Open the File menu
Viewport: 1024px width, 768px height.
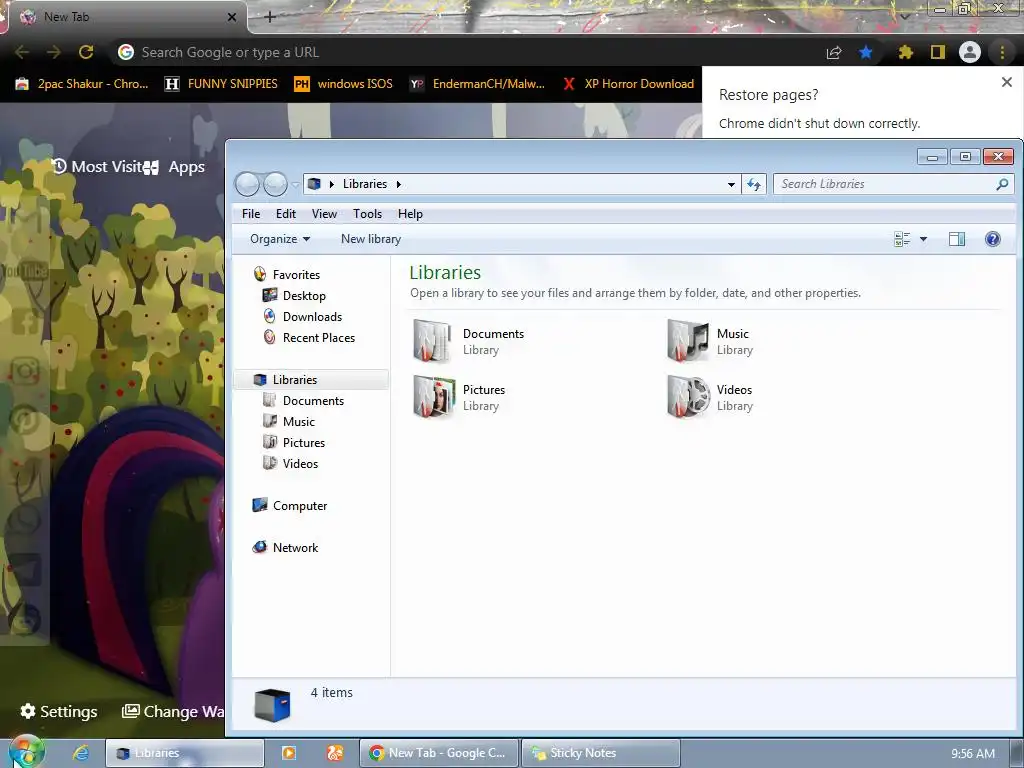click(x=251, y=214)
